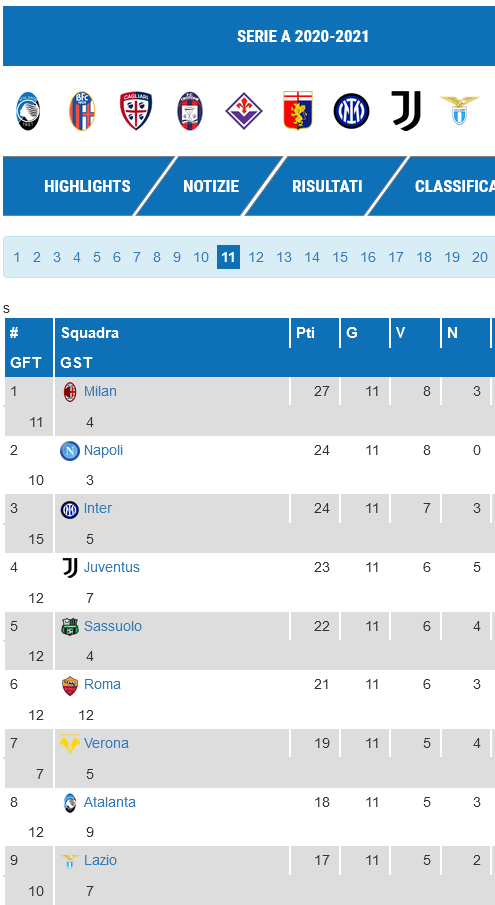Click the Crotone team crest
This screenshot has width=495, height=905.
190,111
